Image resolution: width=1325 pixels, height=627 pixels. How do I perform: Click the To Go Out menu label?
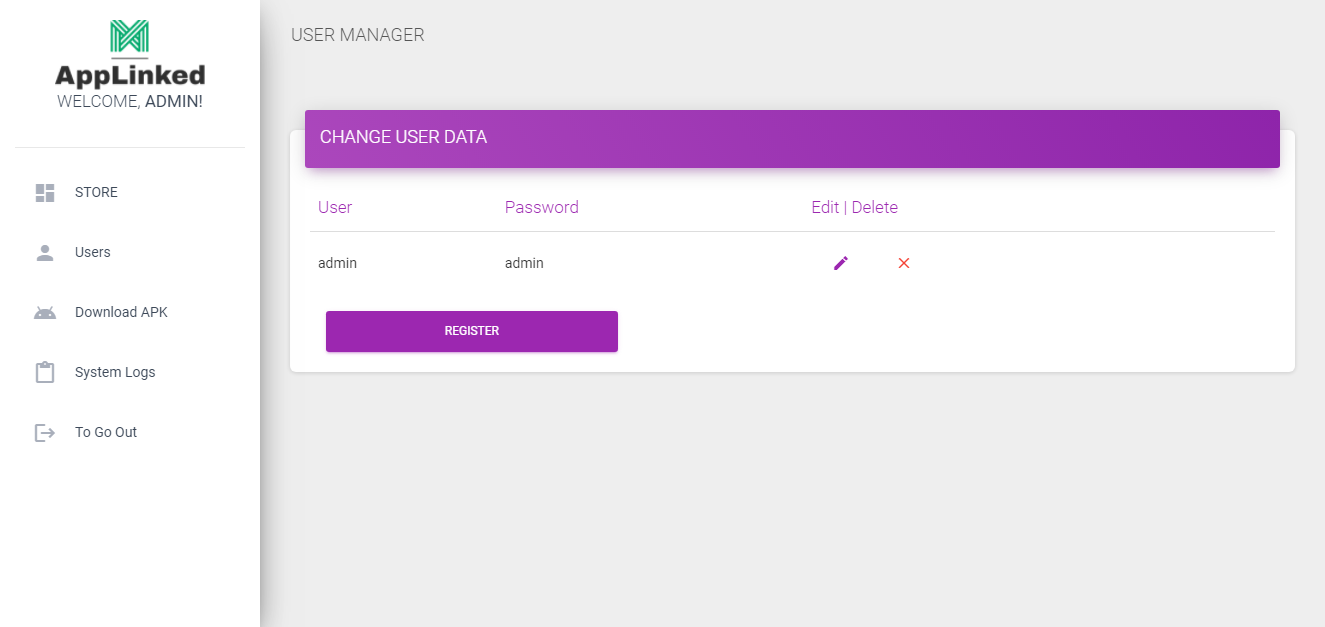[106, 433]
